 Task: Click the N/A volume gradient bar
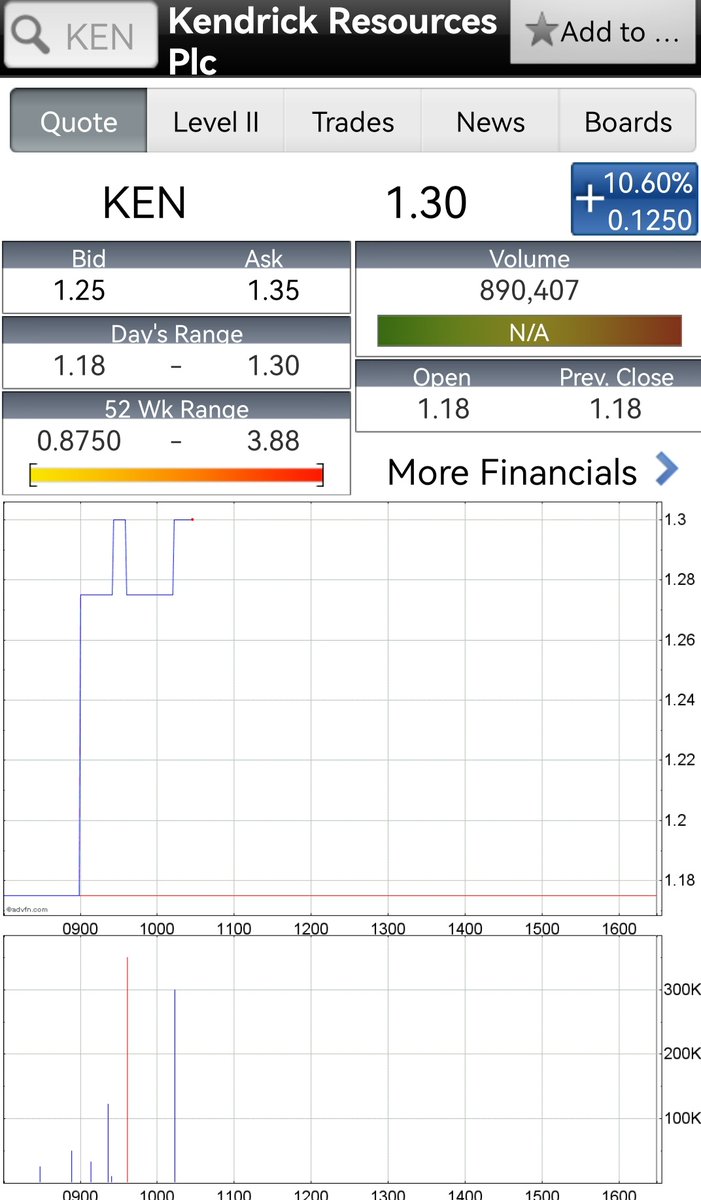pos(529,332)
